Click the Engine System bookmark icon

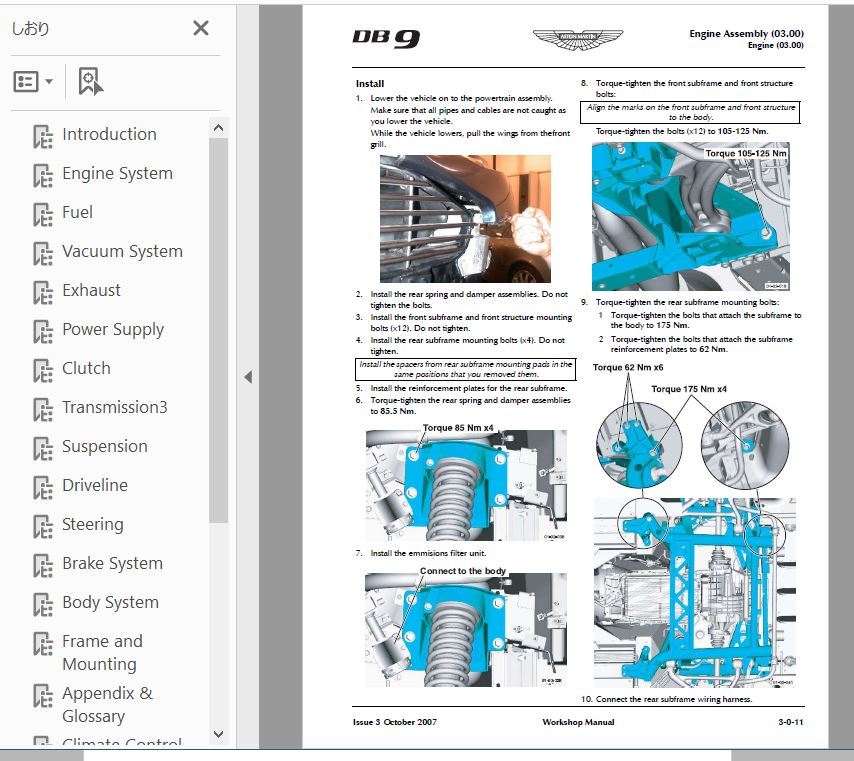pyautogui.click(x=43, y=175)
